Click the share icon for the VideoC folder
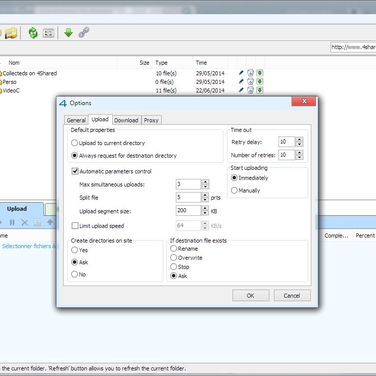This screenshot has height=376, width=376. [x=250, y=90]
